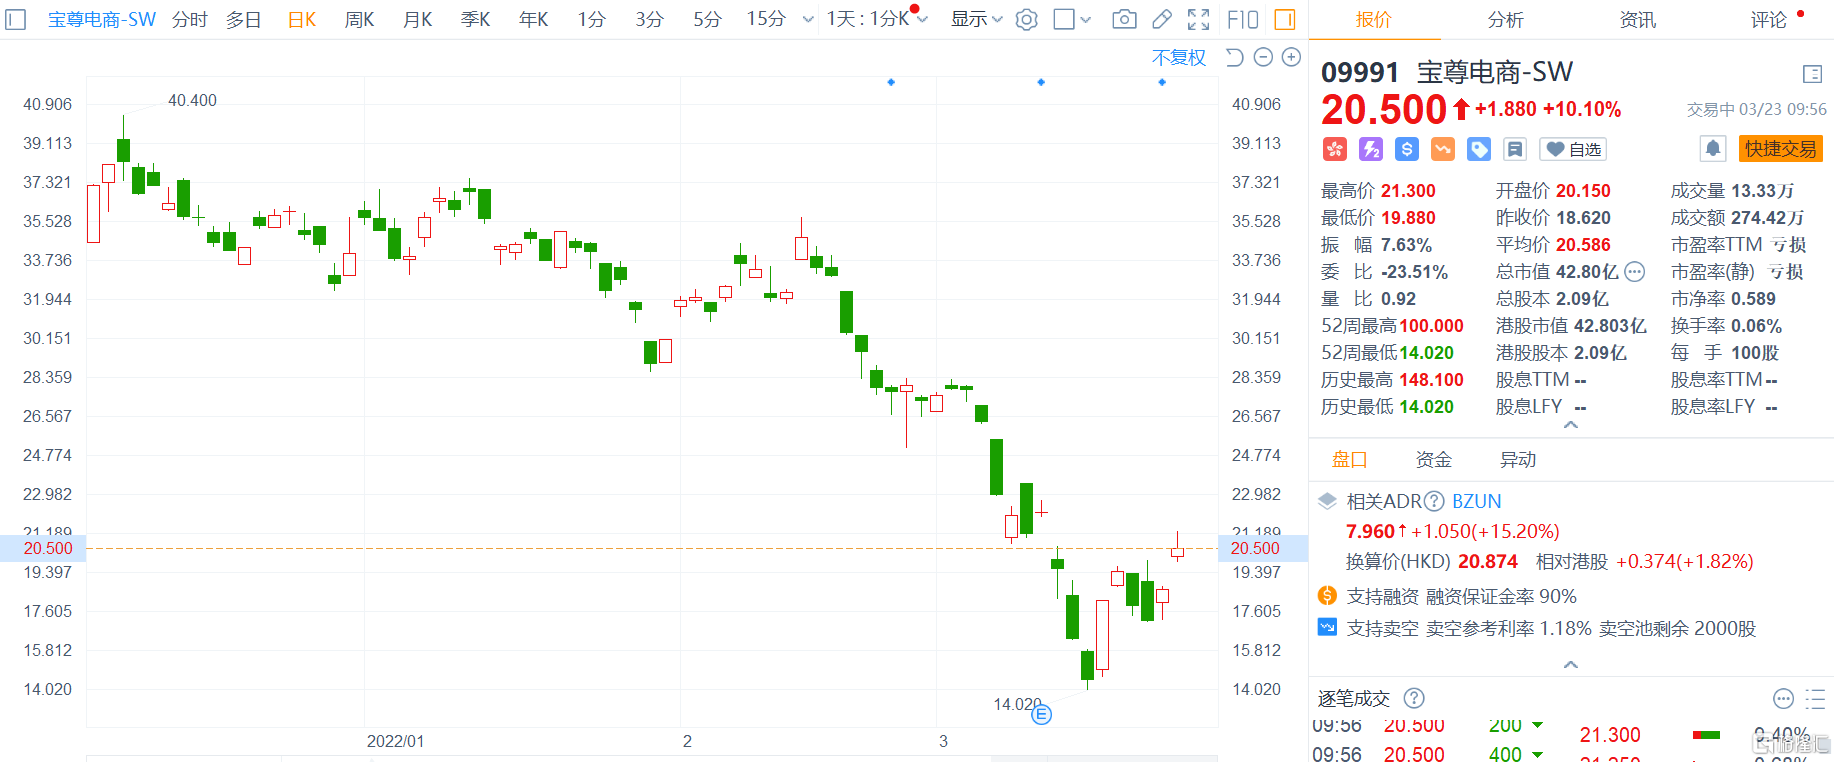Open the 总市值 more-info ellipsis icon

1634,271
